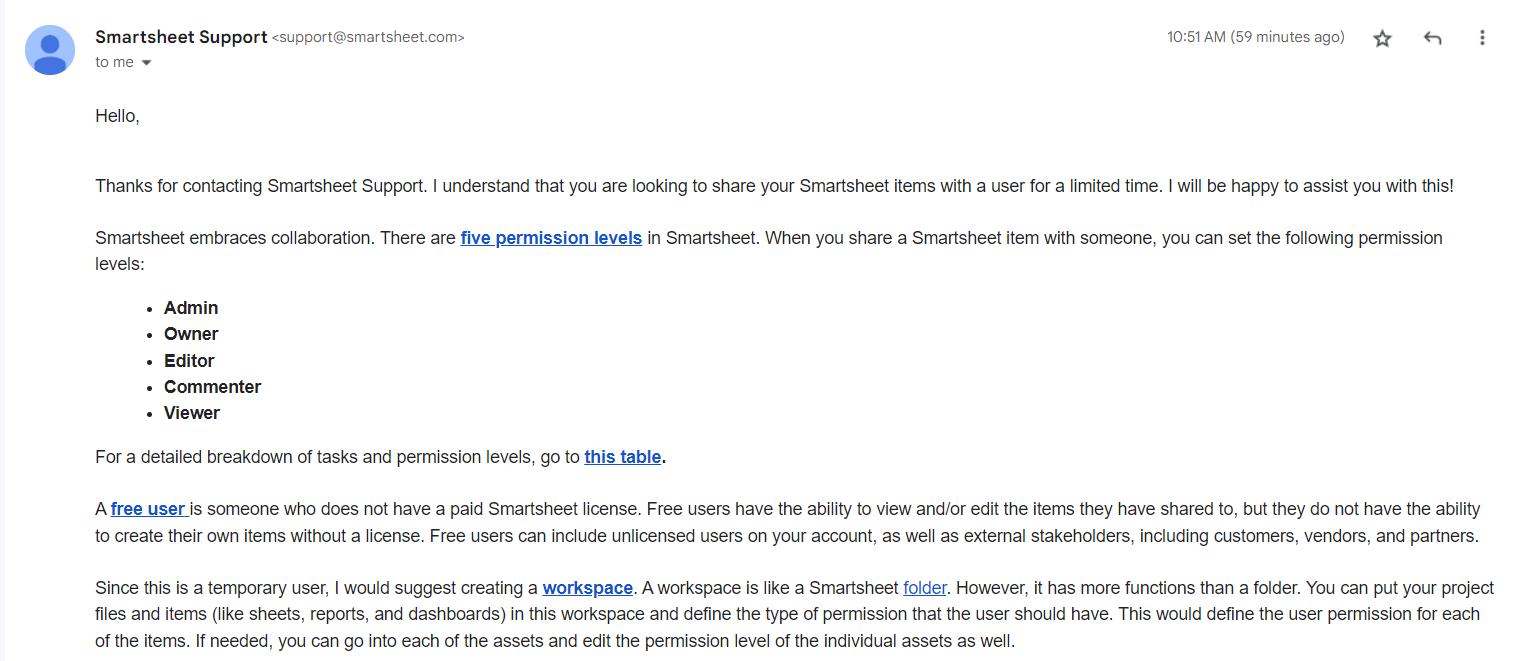Click the "free user" hyperlink

[147, 508]
